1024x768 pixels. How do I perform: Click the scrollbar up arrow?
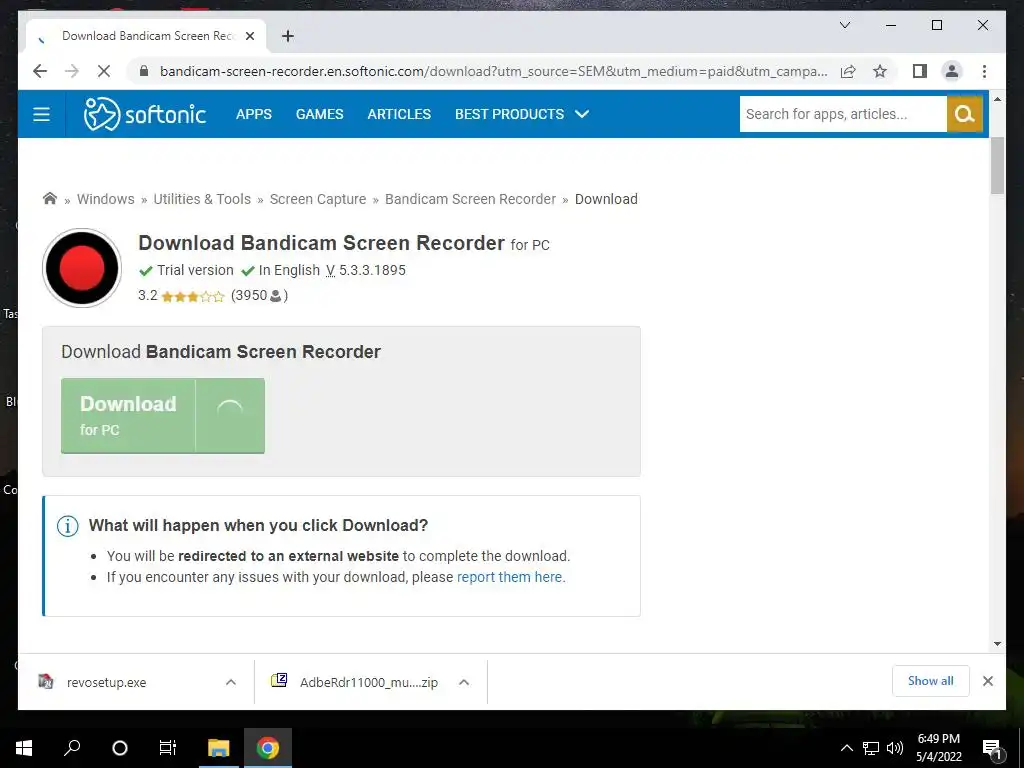click(x=997, y=99)
